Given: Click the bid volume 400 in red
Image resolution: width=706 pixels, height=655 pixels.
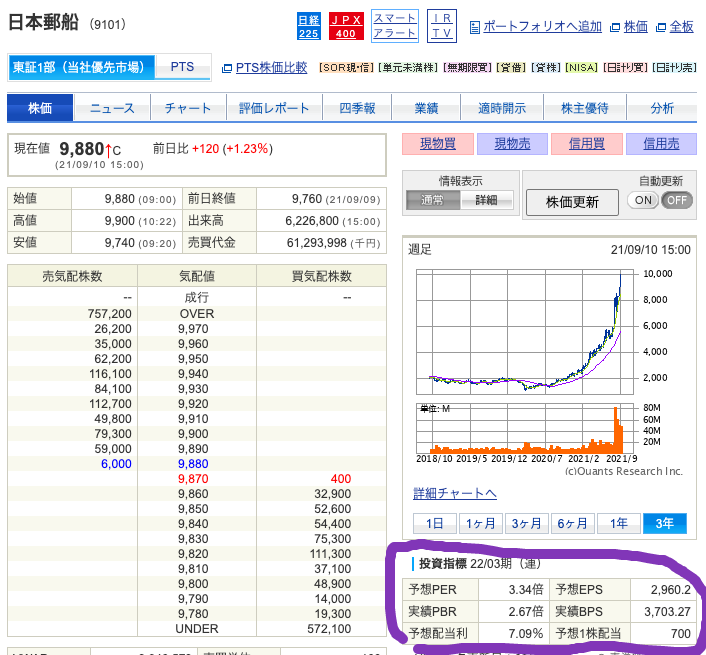Looking at the screenshot, I should [x=341, y=479].
